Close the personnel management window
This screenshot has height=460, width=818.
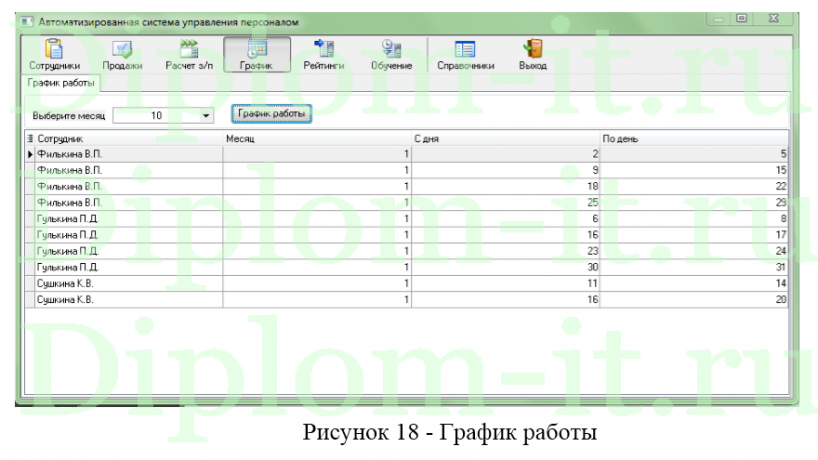[x=773, y=19]
